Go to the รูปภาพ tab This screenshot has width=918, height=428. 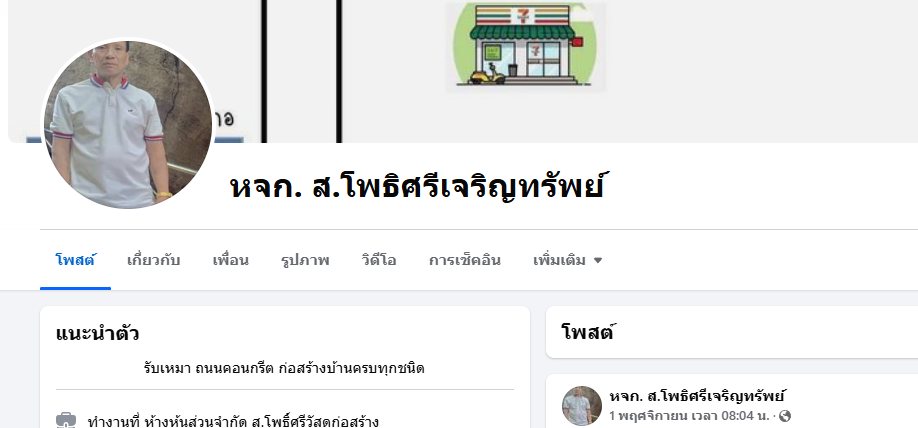pos(305,260)
